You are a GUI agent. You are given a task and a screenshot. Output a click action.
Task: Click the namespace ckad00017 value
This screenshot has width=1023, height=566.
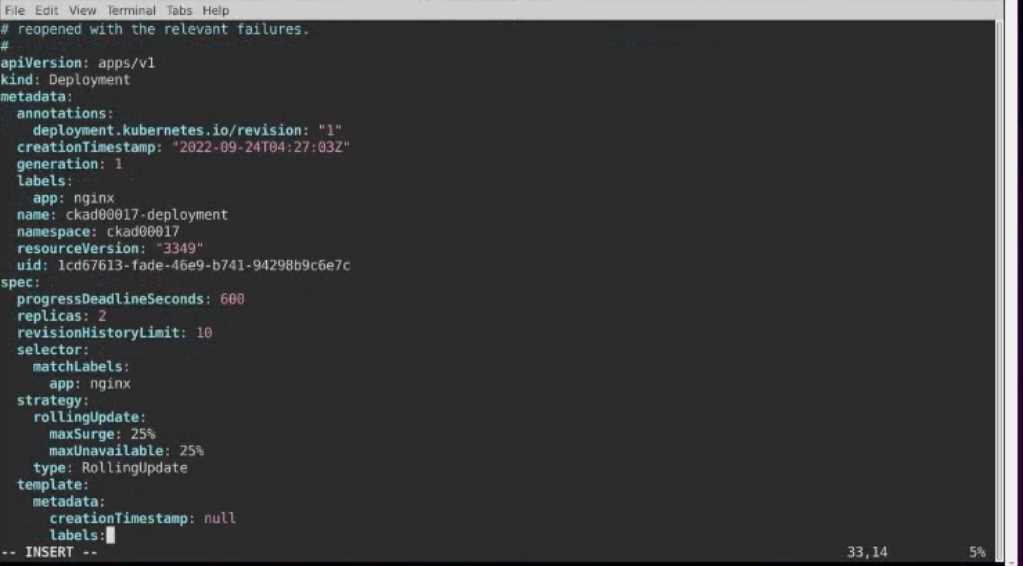tap(143, 231)
